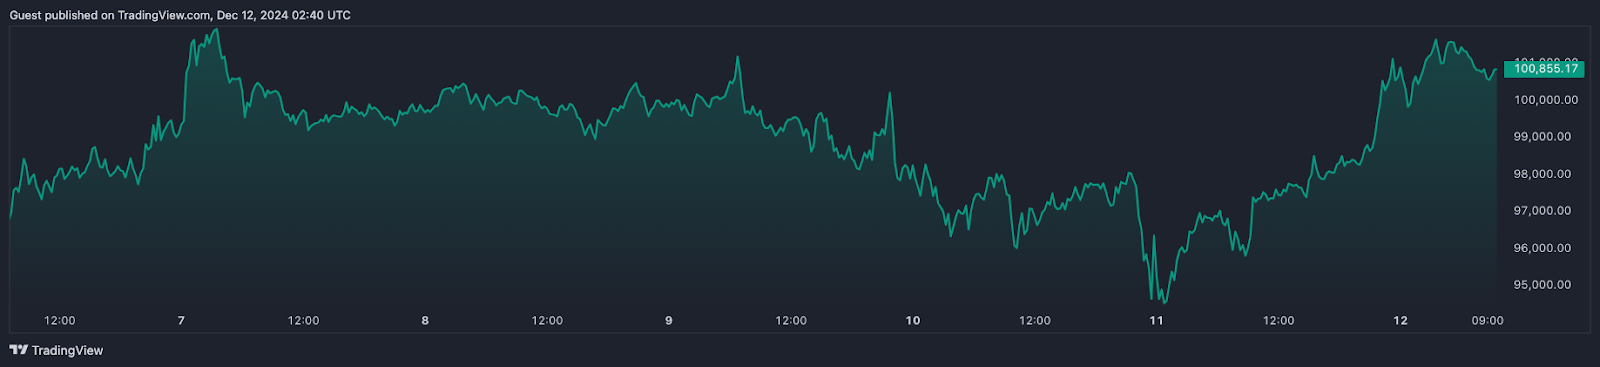This screenshot has height=367, width=1600.
Task: Click the date label 9 on the time axis
Action: point(669,321)
